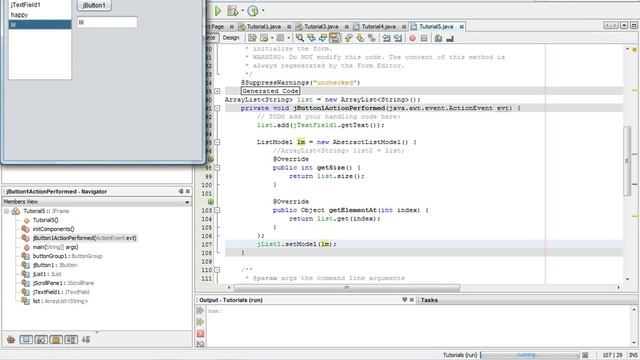Image resolution: width=640 pixels, height=360 pixels.
Task: Toggle Show Fields filter in Navigator
Action: tap(26, 339)
